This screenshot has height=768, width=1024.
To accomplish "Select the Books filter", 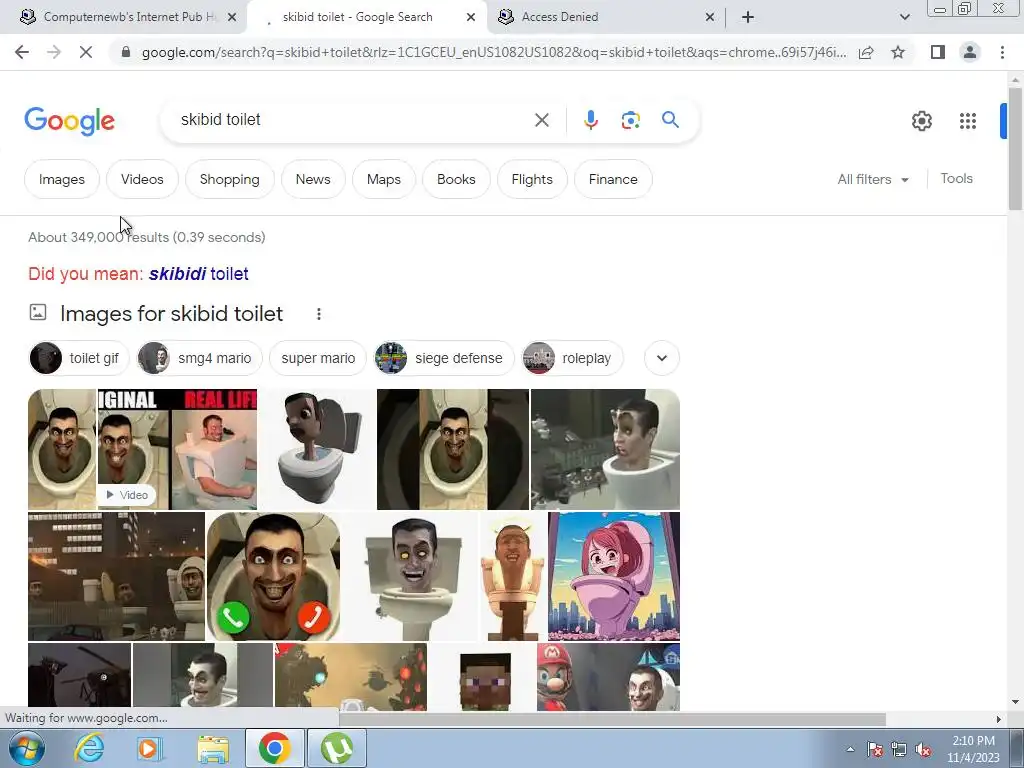I will pyautogui.click(x=456, y=179).
